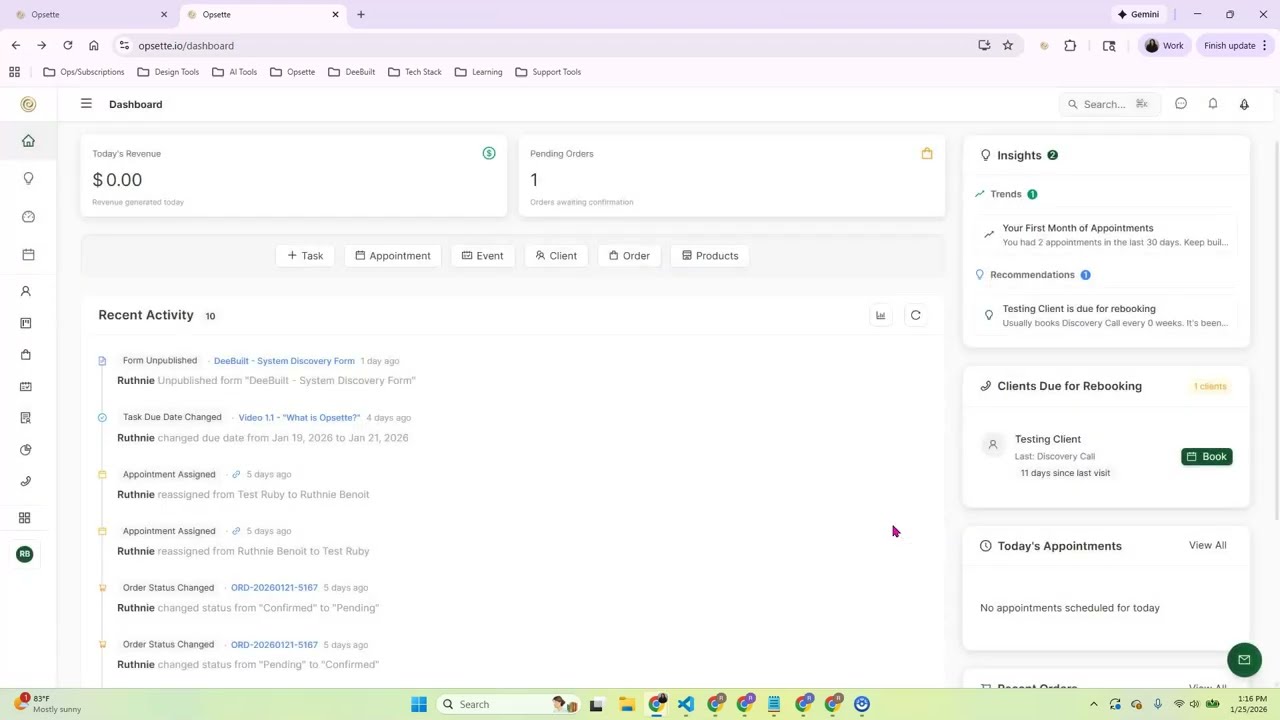
Task: Bookmark this page with the star icon
Action: click(1008, 46)
